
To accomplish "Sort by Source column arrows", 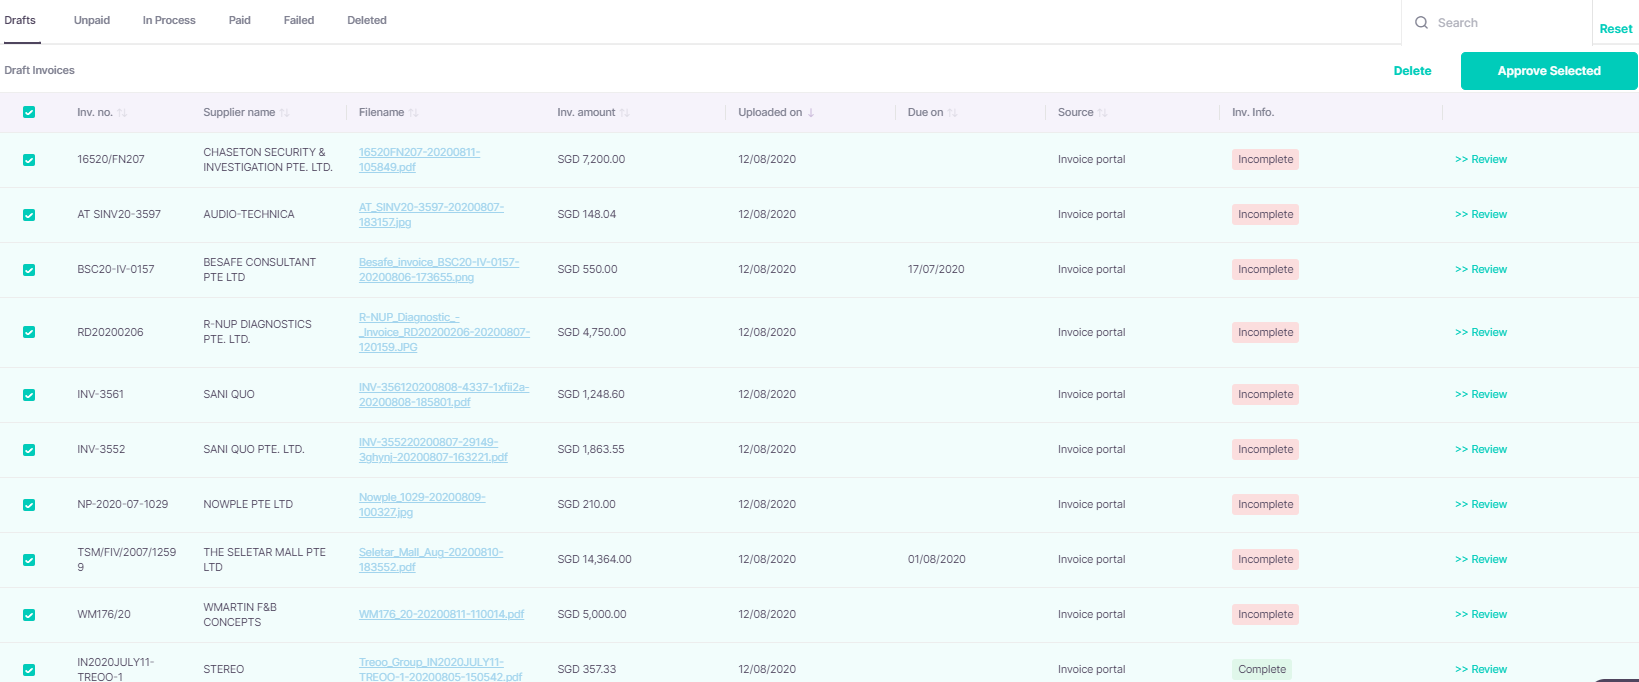I will click(1103, 113).
